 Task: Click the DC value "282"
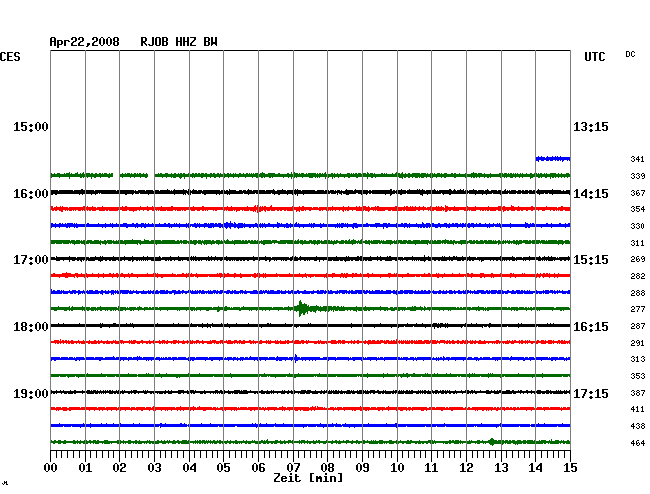click(638, 276)
